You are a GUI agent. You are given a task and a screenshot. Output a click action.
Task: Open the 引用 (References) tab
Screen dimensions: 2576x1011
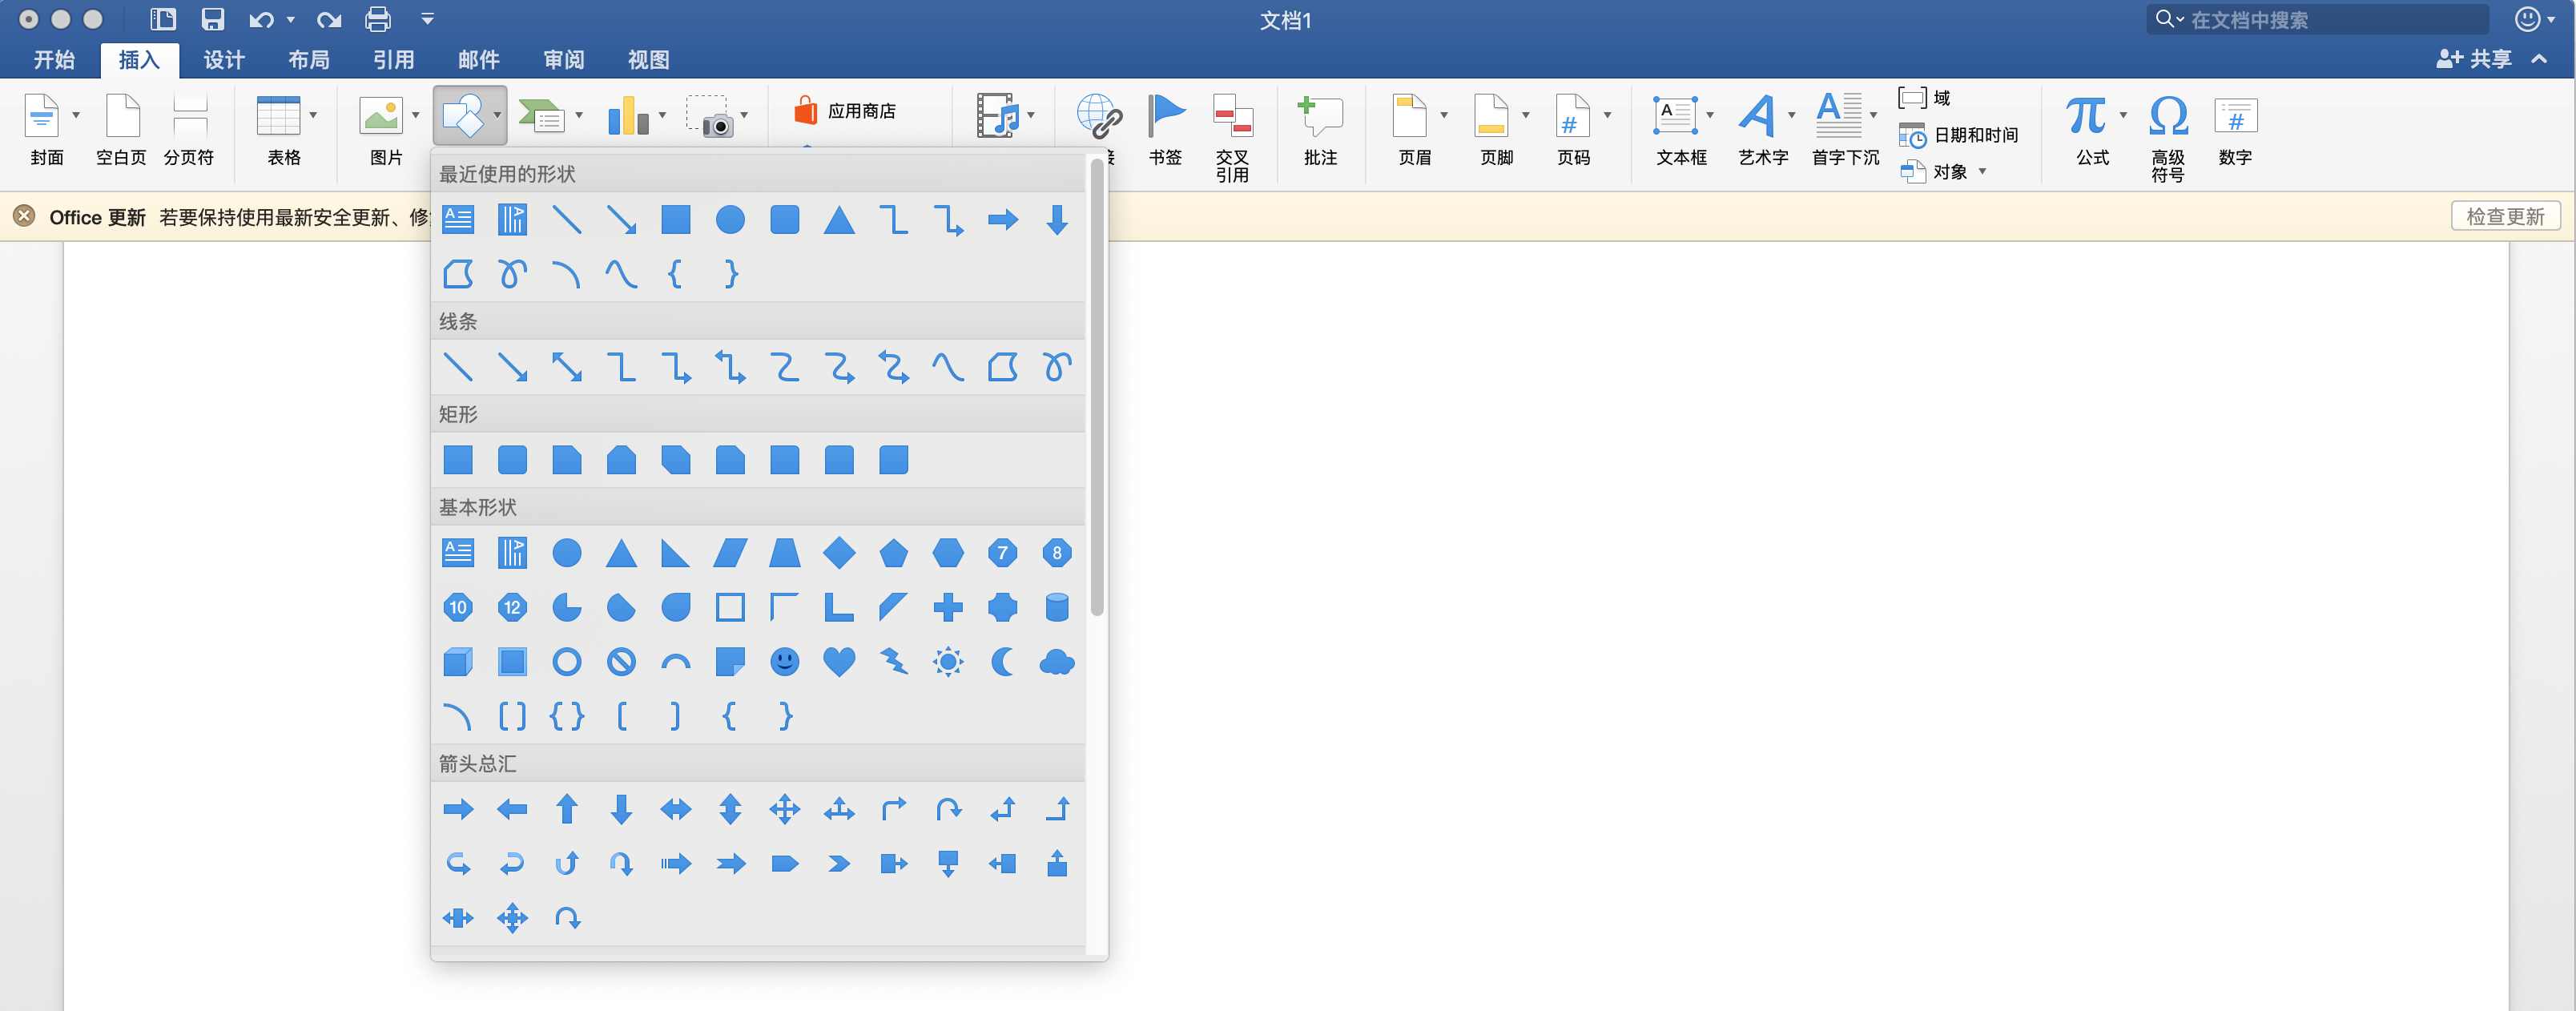click(x=394, y=60)
